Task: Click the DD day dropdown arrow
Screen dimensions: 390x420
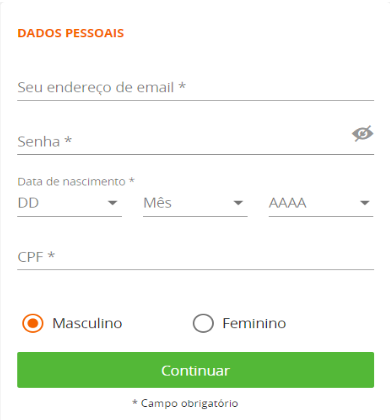Action: click(112, 203)
